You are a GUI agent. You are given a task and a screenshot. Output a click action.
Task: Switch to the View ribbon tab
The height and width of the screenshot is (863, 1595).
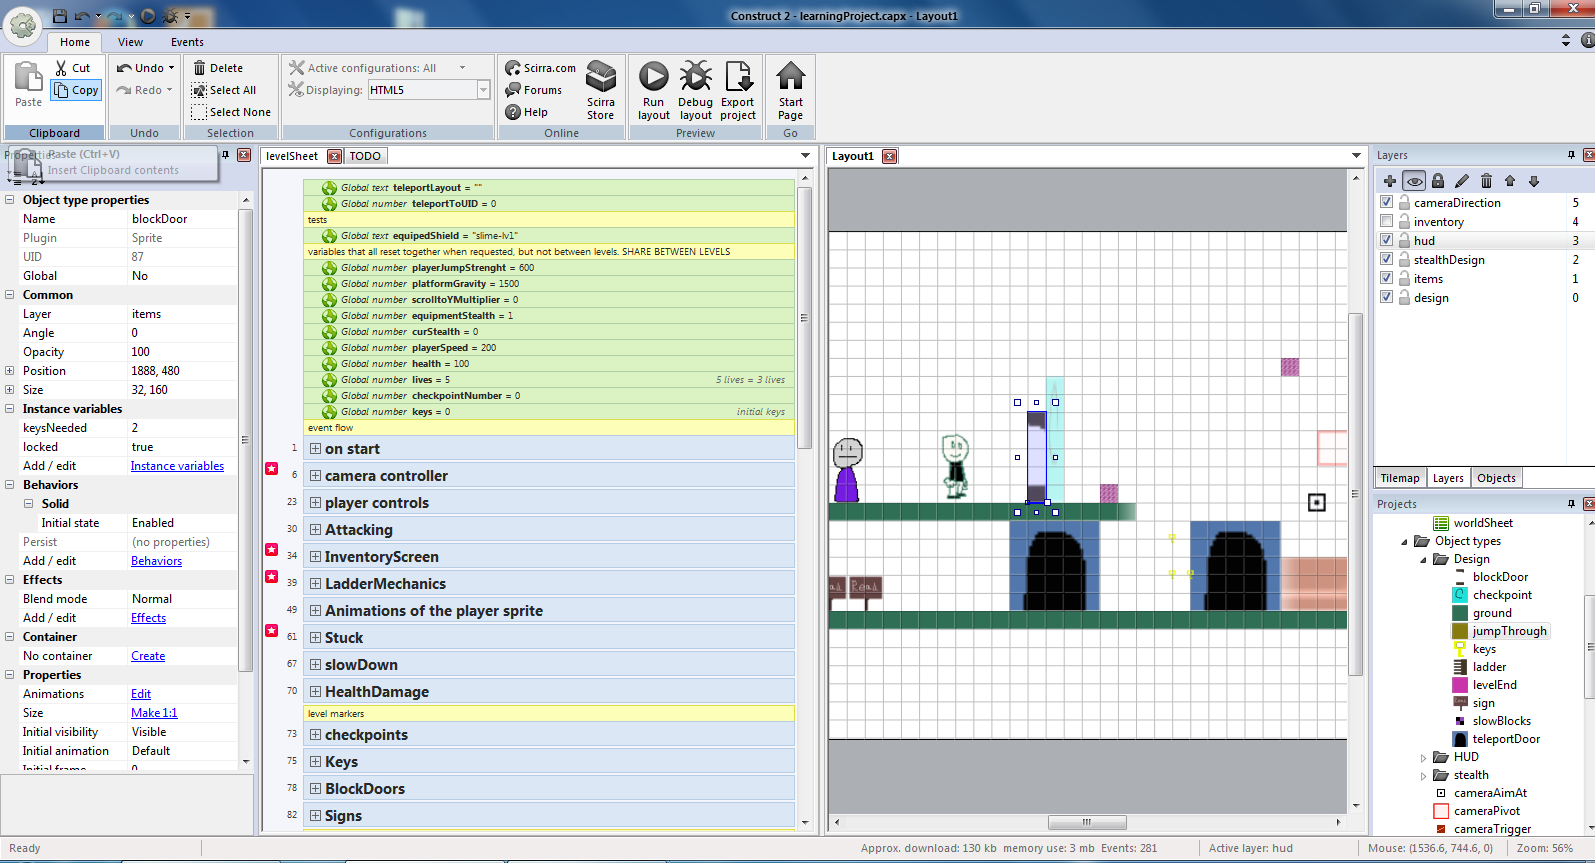point(130,42)
